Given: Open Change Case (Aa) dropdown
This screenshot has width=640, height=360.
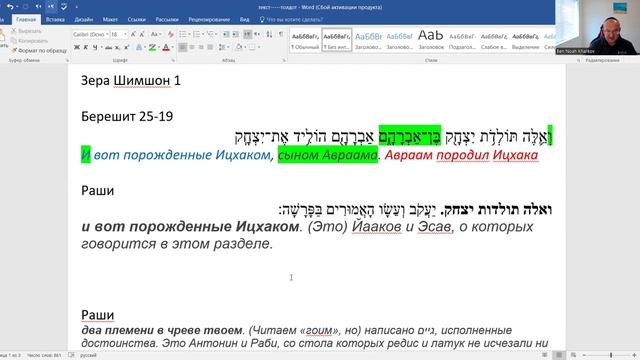Looking at the screenshot, I should point(156,35).
